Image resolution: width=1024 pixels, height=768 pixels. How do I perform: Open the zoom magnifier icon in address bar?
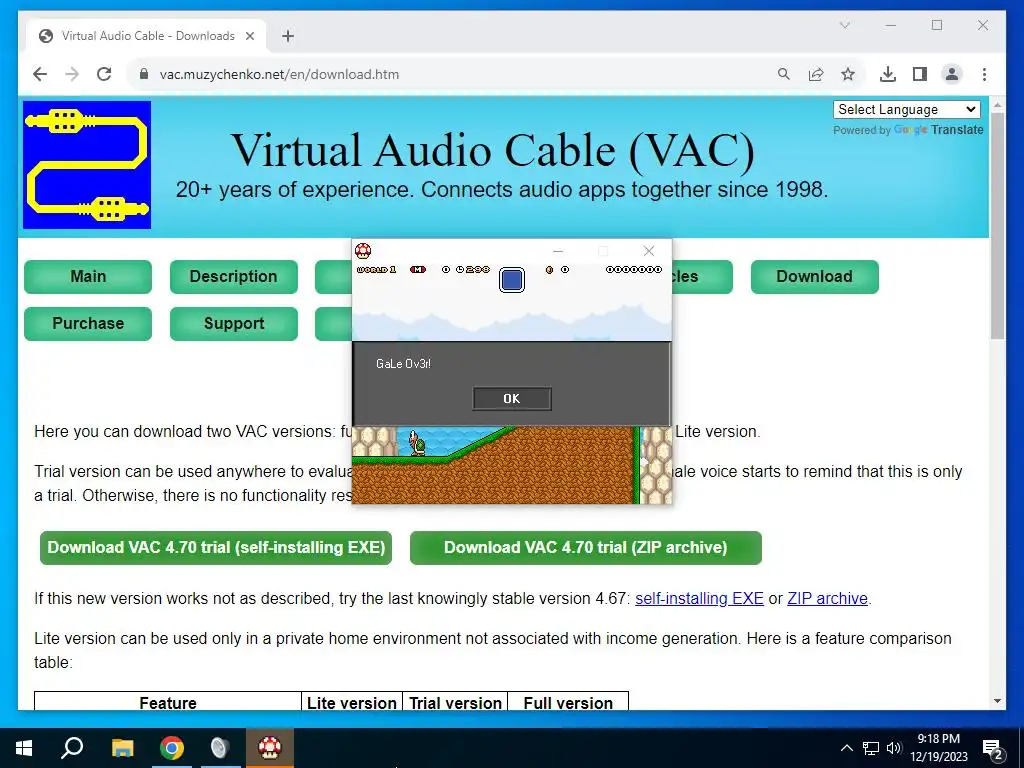pyautogui.click(x=784, y=74)
